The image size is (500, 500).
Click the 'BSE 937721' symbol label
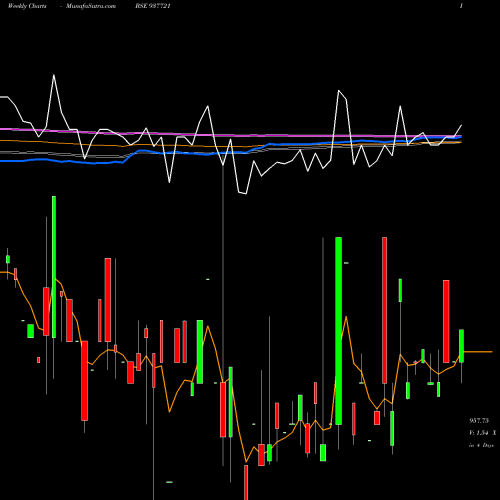click(x=153, y=6)
